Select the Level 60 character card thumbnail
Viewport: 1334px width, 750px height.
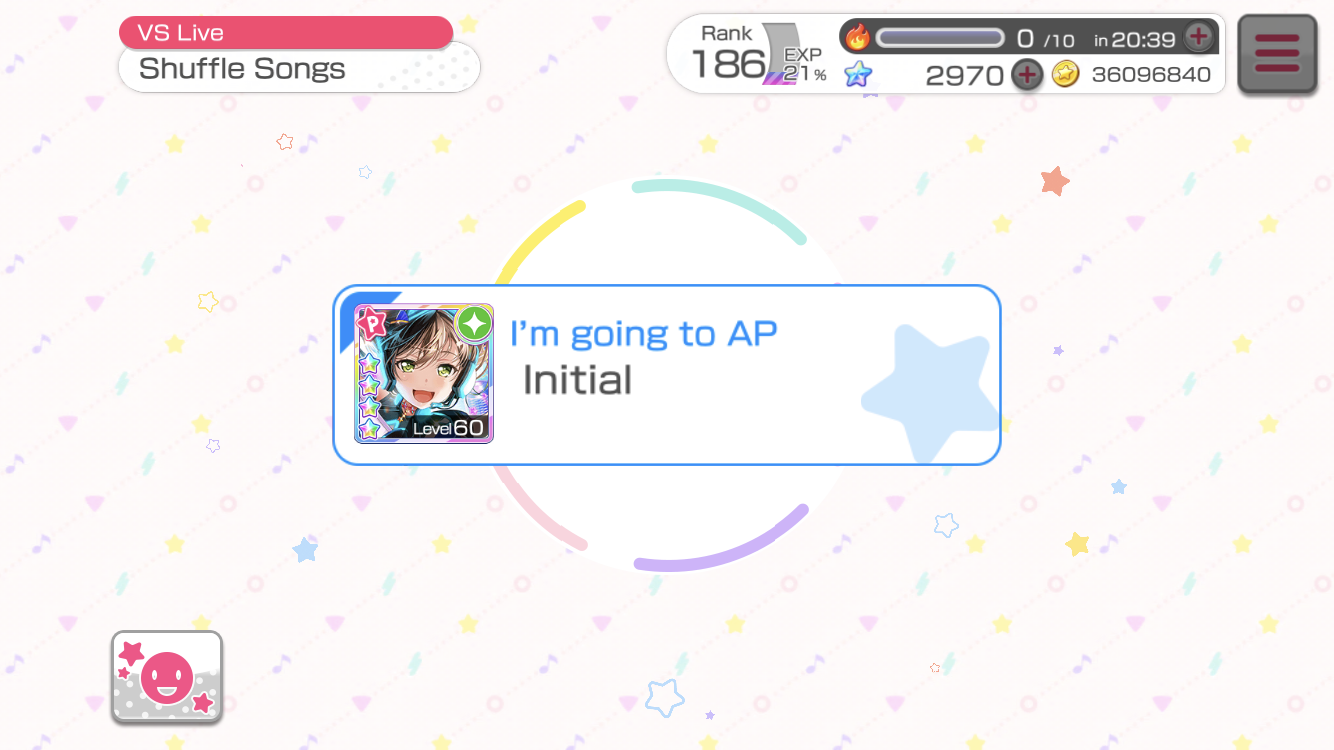click(424, 374)
